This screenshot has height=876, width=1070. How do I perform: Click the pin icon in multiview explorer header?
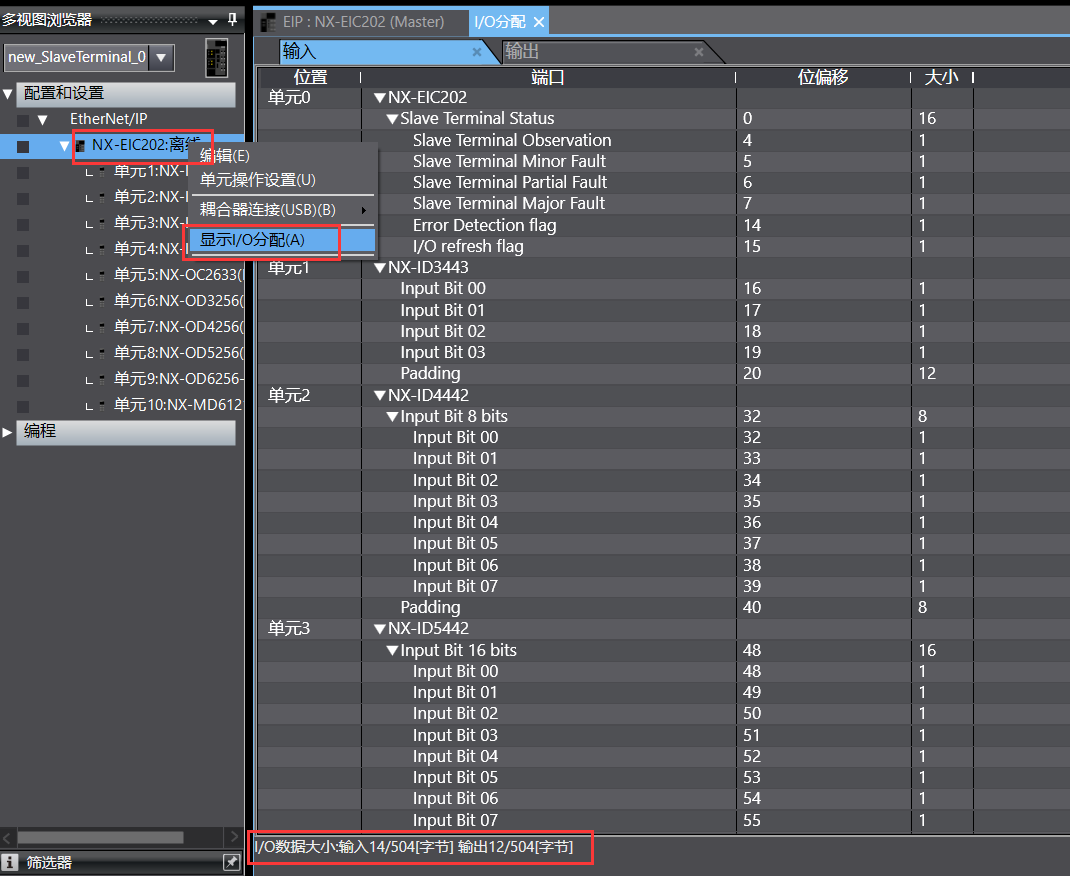[x=233, y=19]
